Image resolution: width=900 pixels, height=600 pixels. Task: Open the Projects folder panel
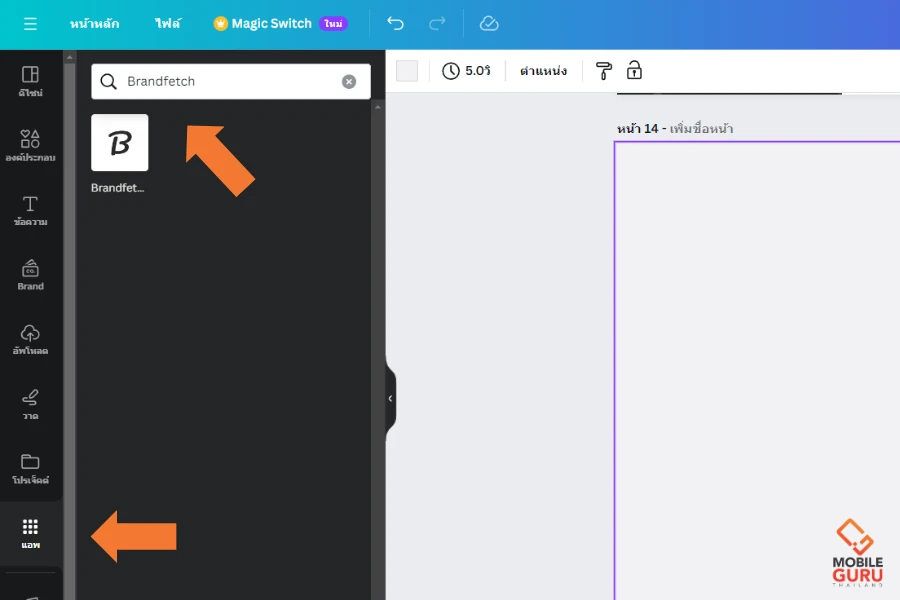[x=30, y=467]
